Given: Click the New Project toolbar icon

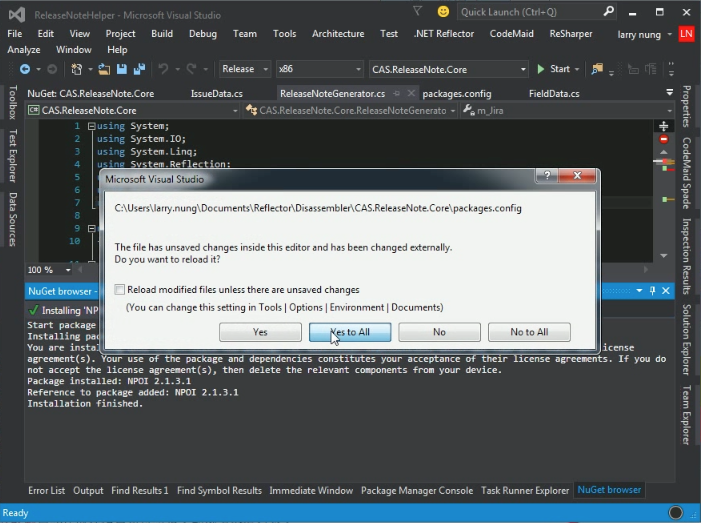Looking at the screenshot, I should [77, 69].
